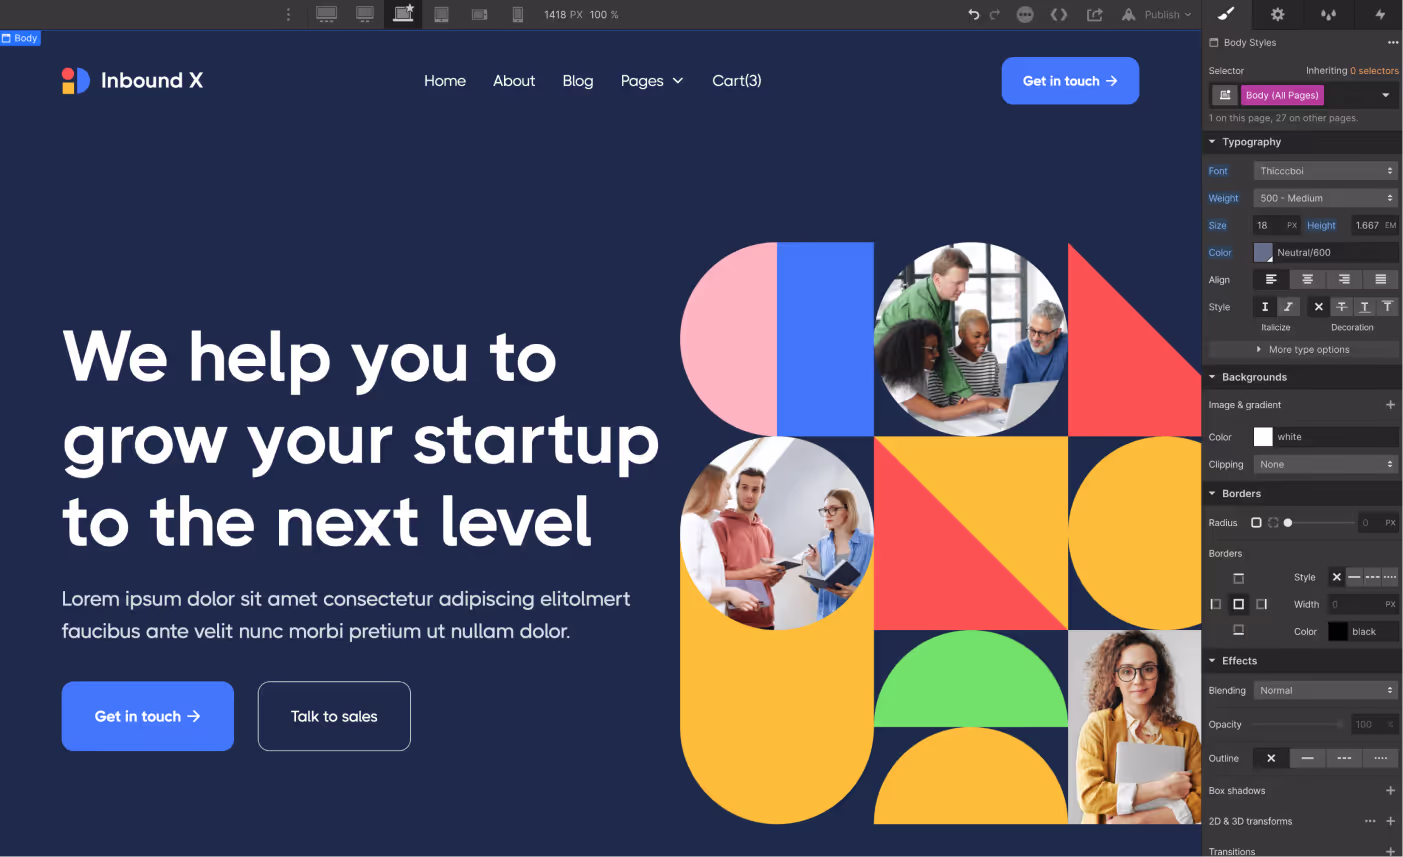This screenshot has width=1403, height=857.
Task: Click the About nav link
Action: 514,81
